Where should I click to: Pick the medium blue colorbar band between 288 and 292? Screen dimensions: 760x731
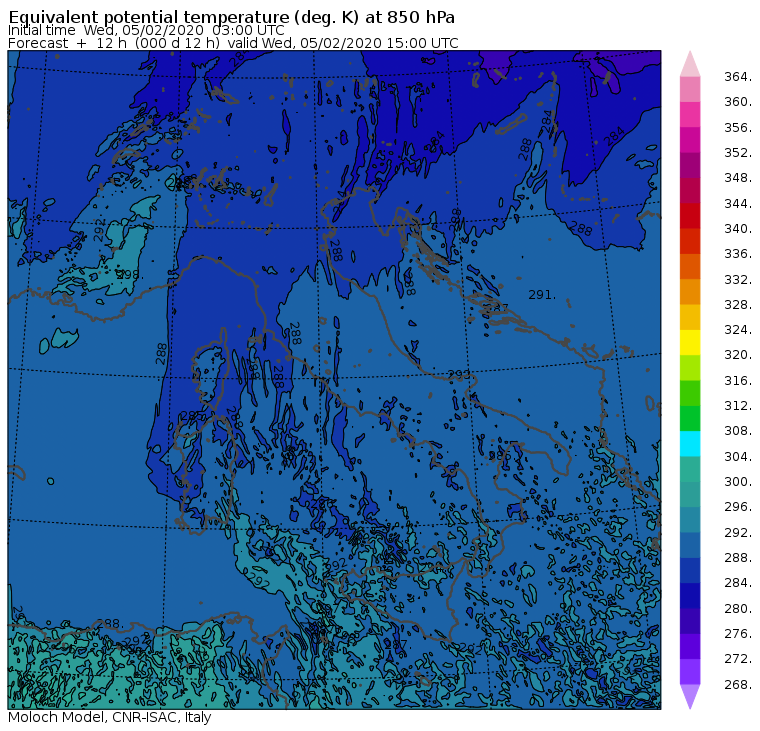690,545
